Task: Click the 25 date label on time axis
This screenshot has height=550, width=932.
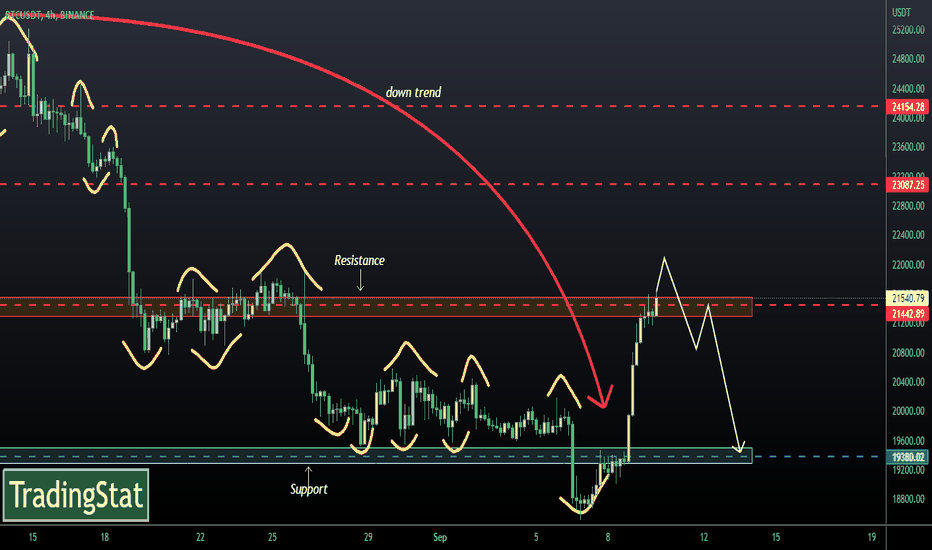Action: 272,537
